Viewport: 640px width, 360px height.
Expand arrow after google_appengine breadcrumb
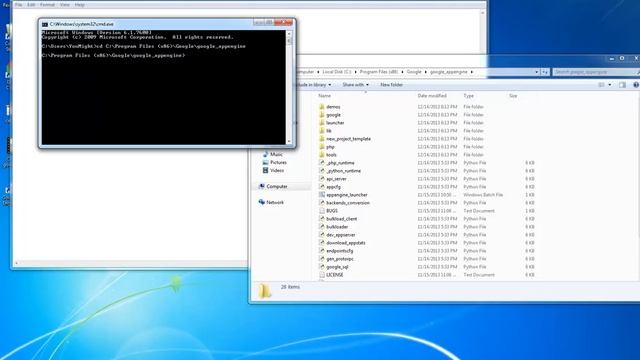pos(472,72)
